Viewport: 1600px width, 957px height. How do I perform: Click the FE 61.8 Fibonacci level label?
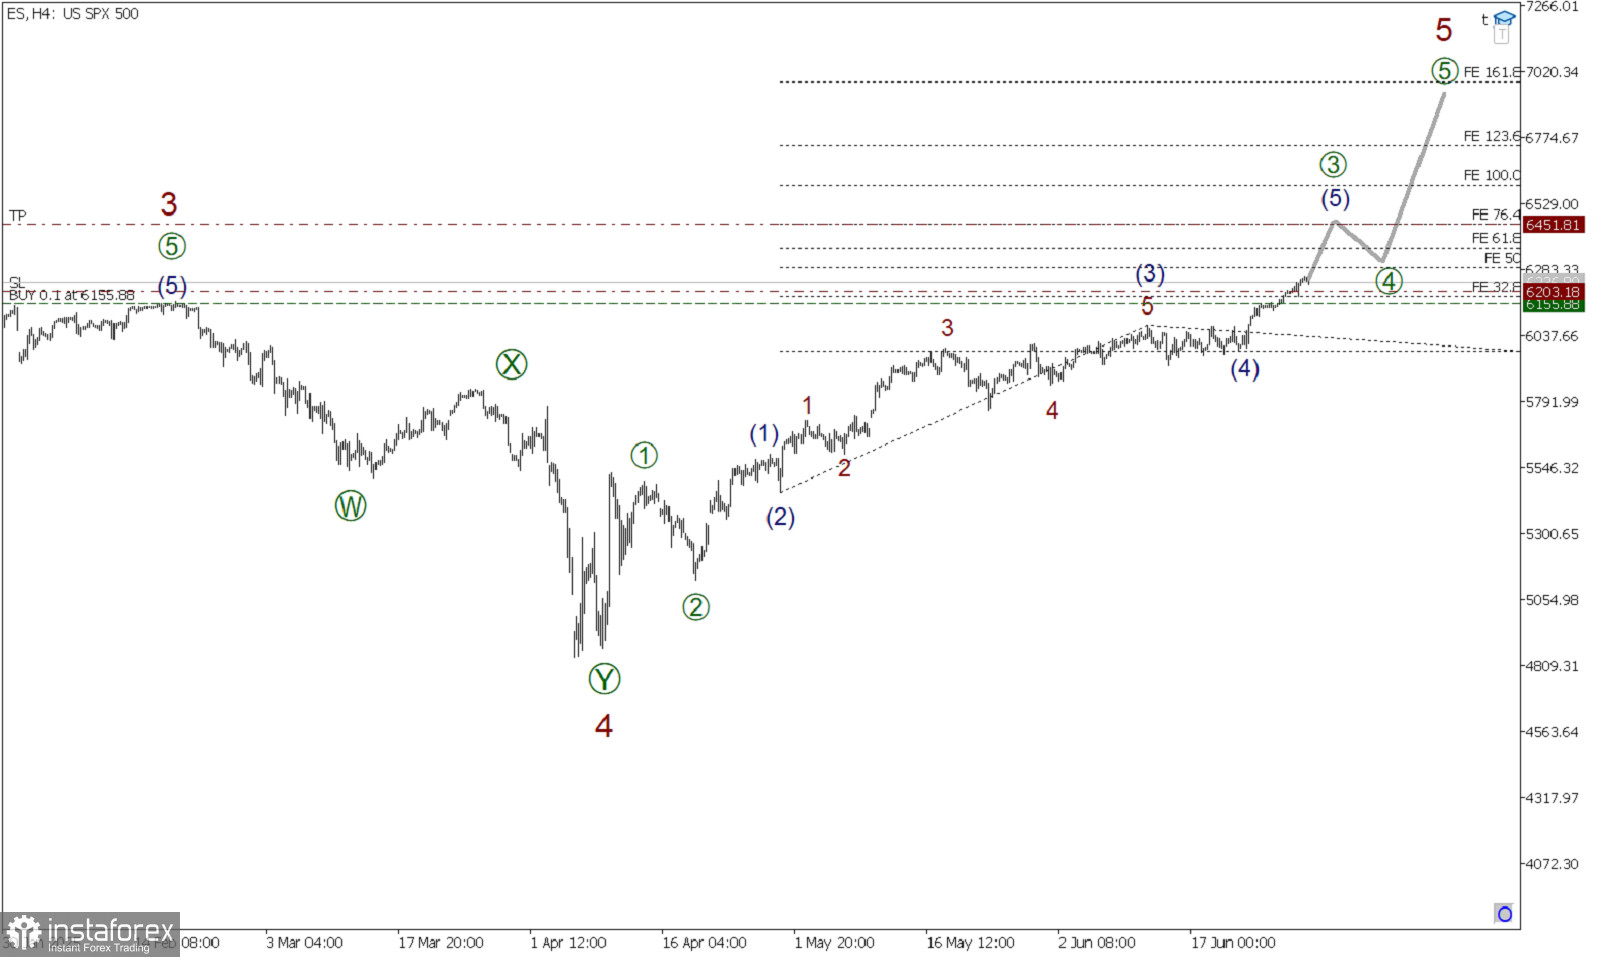pyautogui.click(x=1495, y=238)
